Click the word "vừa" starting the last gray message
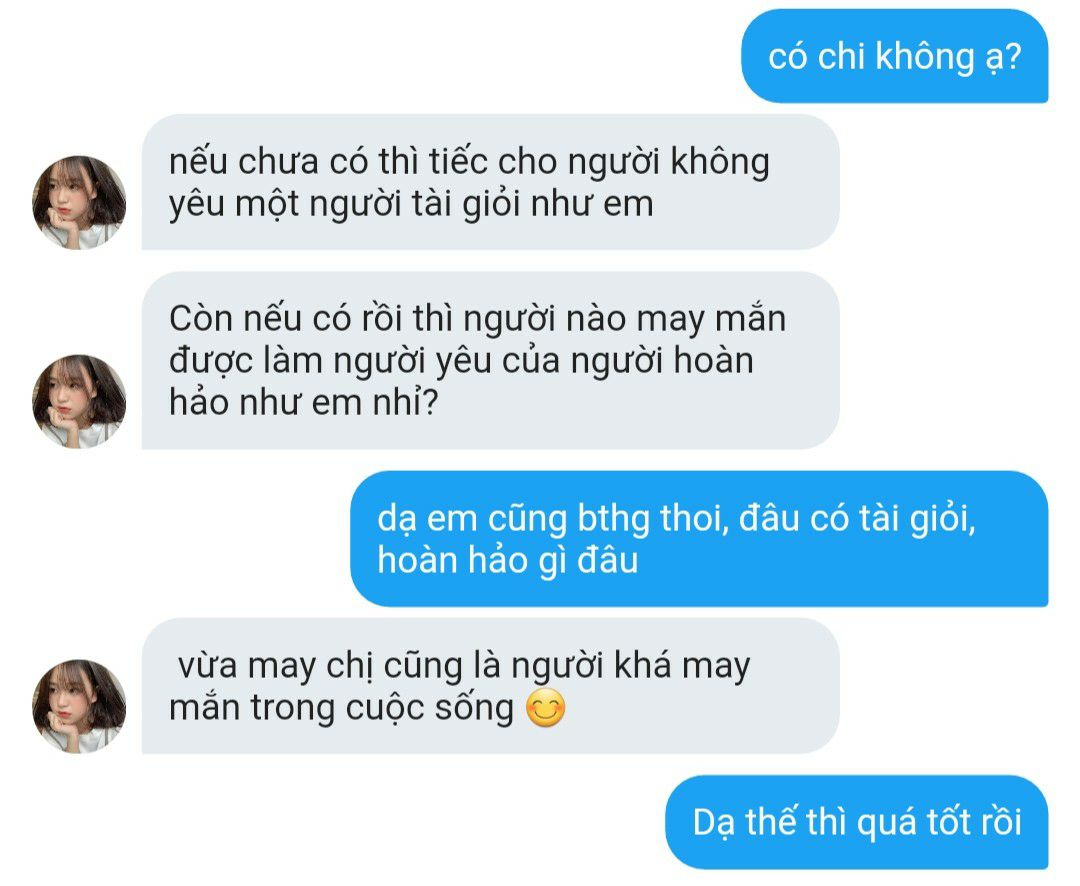 (x=207, y=667)
